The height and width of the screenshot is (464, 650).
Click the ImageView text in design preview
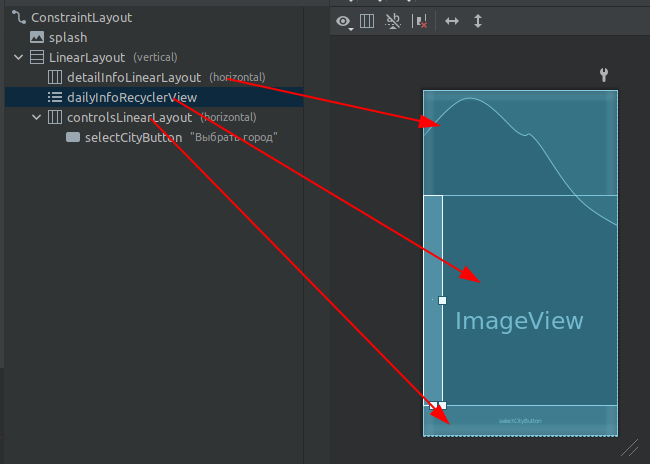click(x=519, y=321)
